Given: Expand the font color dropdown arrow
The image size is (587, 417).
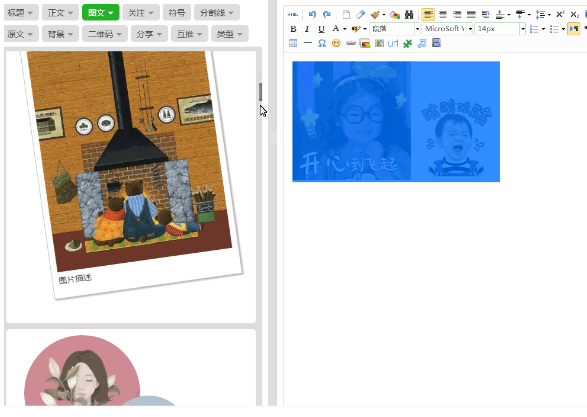Looking at the screenshot, I should 344,29.
